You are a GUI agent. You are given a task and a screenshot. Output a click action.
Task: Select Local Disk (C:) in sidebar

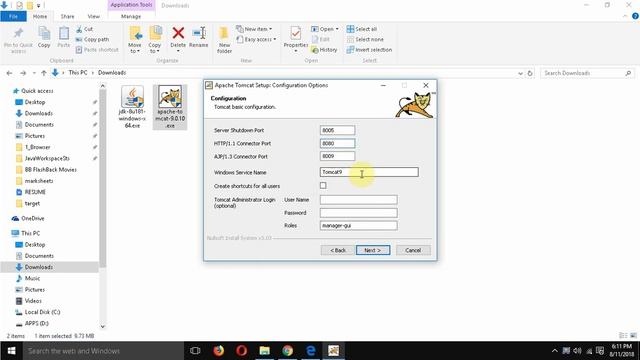tap(42, 312)
